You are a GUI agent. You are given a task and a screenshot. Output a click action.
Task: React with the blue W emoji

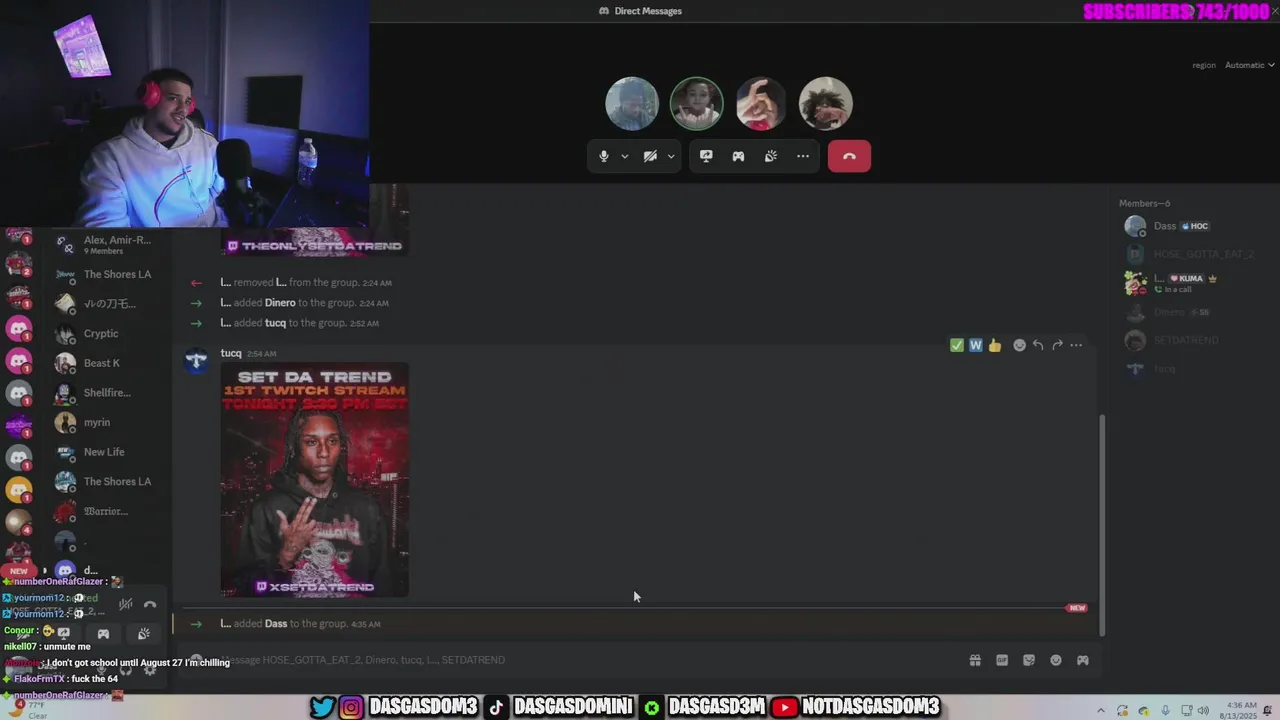tap(975, 345)
